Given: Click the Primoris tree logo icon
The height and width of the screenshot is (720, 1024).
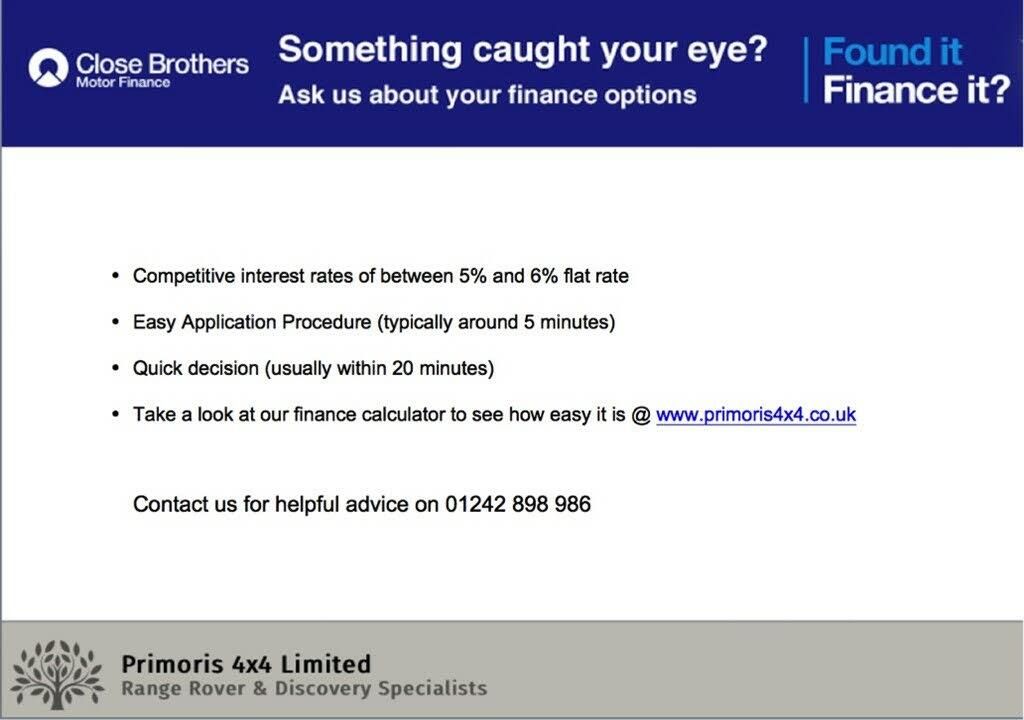Looking at the screenshot, I should click(x=57, y=675).
